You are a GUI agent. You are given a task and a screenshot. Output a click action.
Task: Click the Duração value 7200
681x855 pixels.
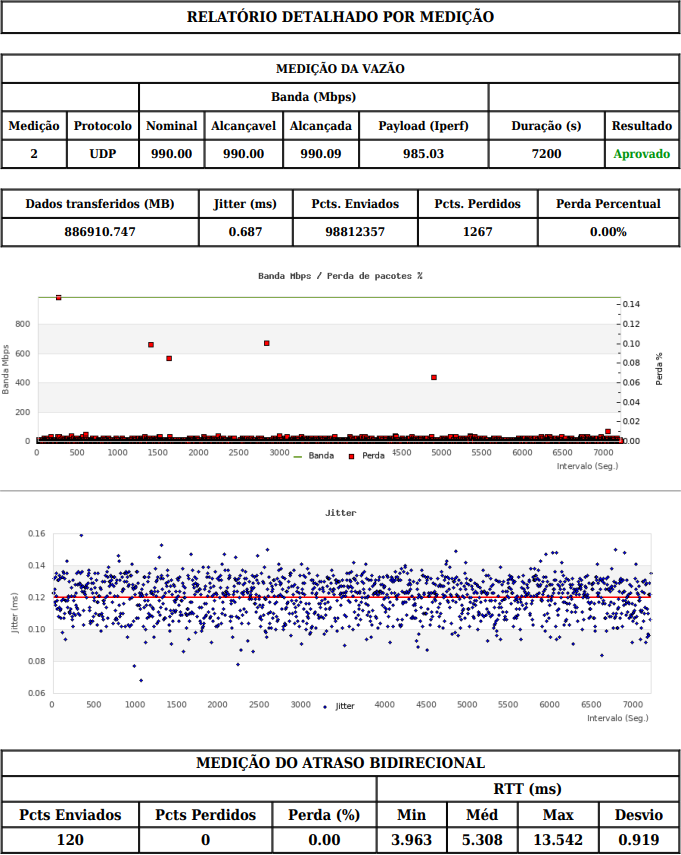click(x=546, y=154)
